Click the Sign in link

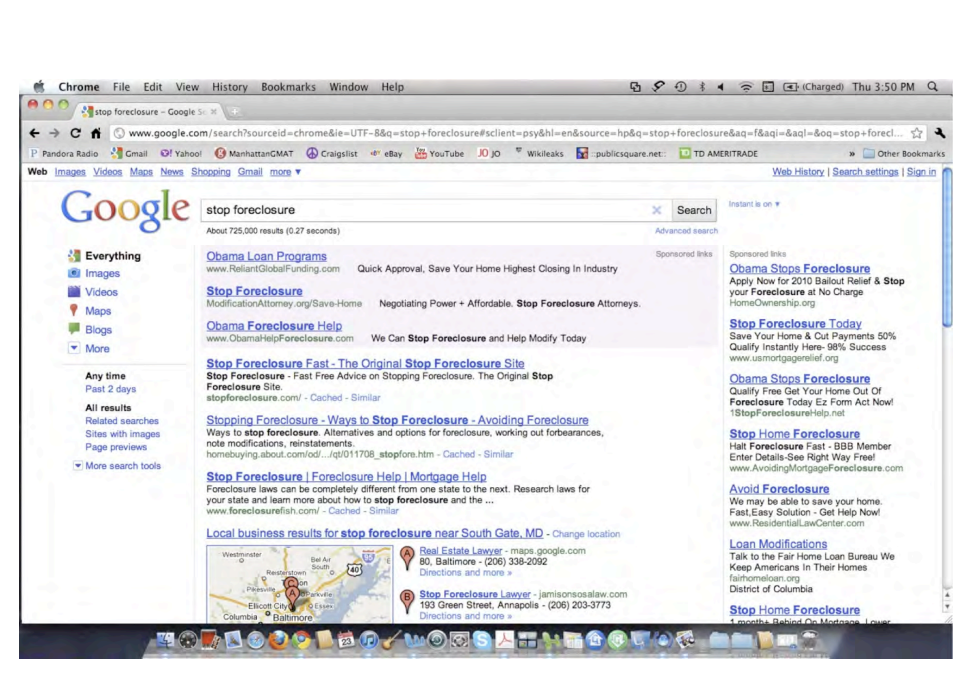[921, 172]
